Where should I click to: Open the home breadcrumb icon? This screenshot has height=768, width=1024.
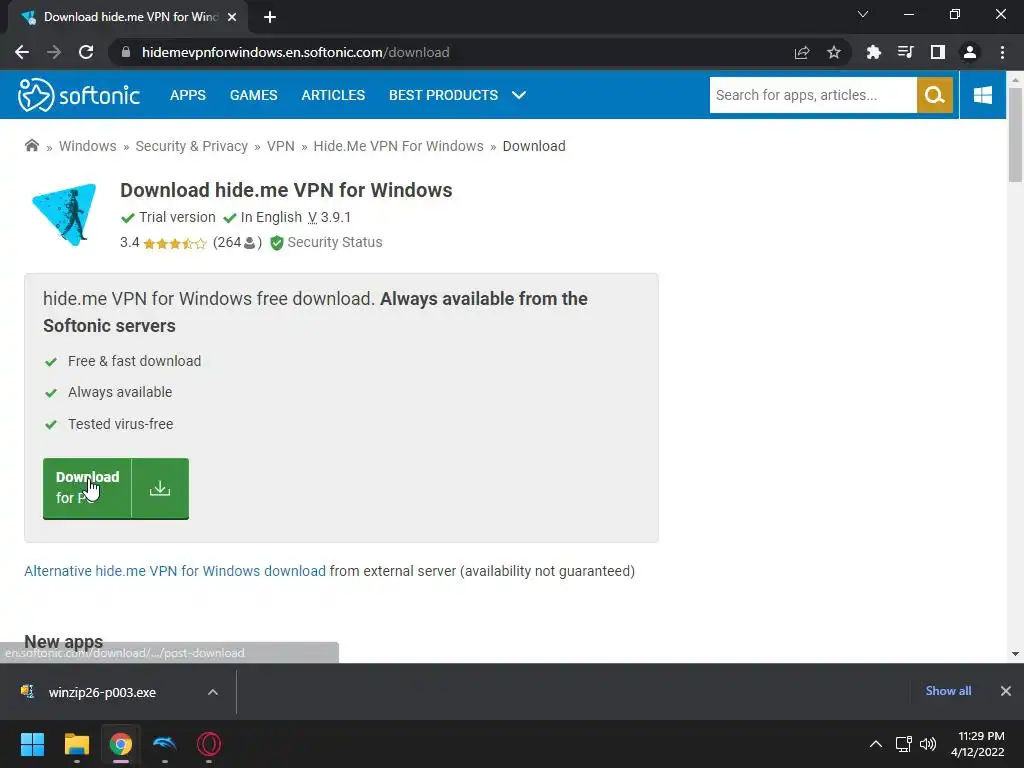[x=31, y=145]
